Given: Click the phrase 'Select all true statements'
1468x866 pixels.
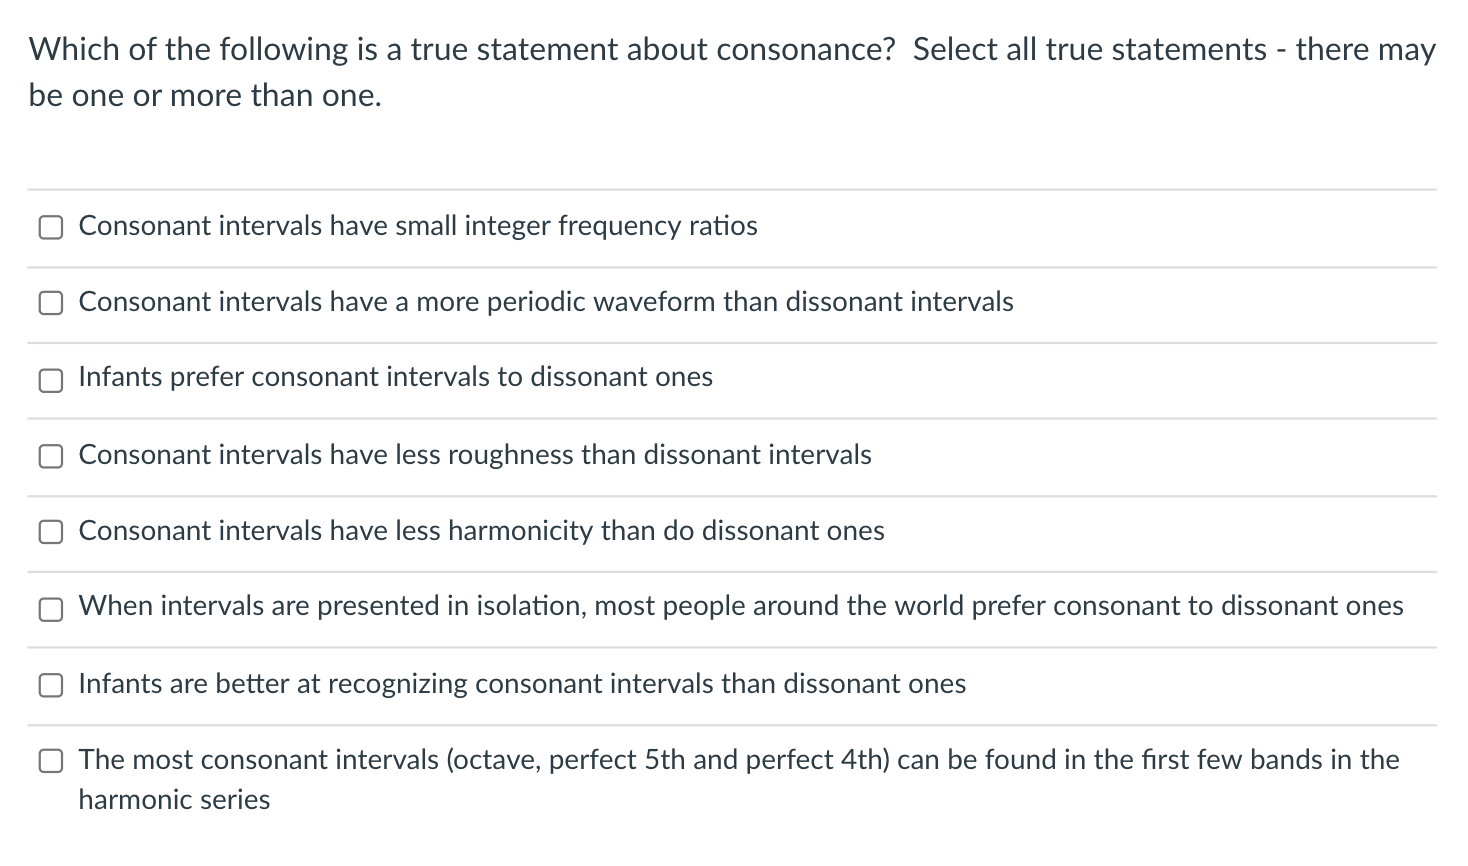Looking at the screenshot, I should [x=1090, y=49].
